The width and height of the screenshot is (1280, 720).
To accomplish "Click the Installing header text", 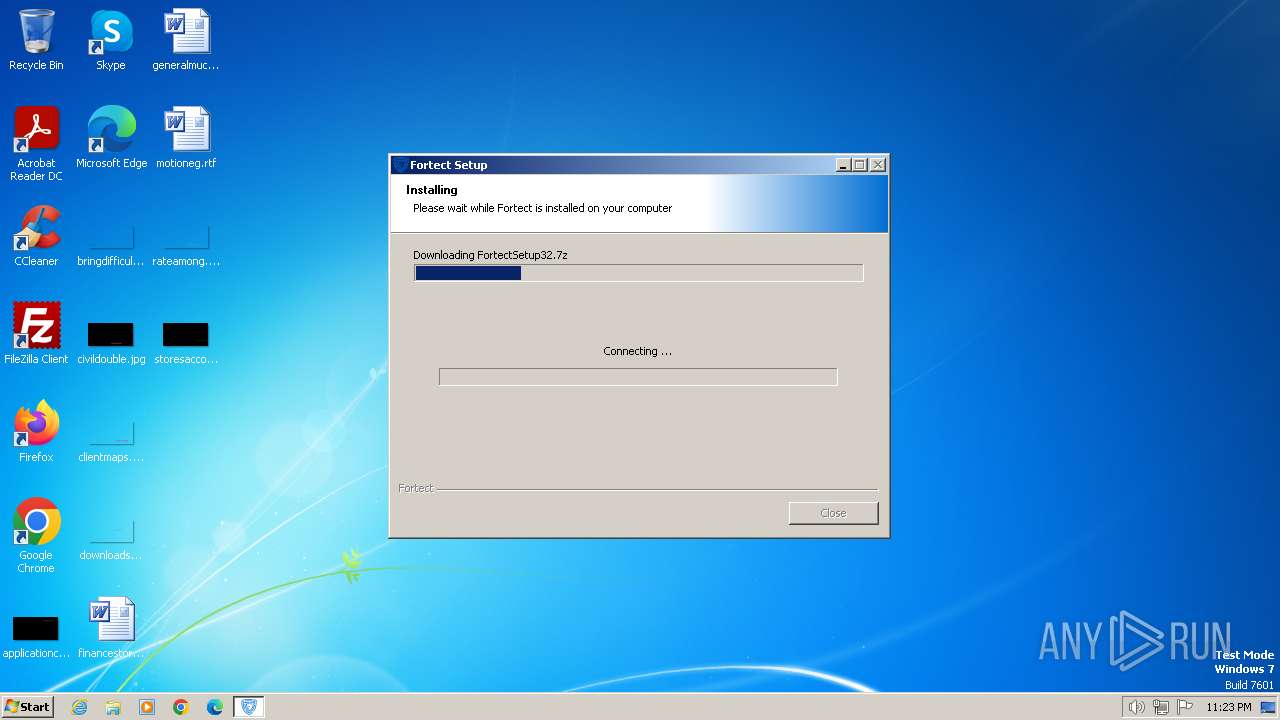I will (432, 190).
